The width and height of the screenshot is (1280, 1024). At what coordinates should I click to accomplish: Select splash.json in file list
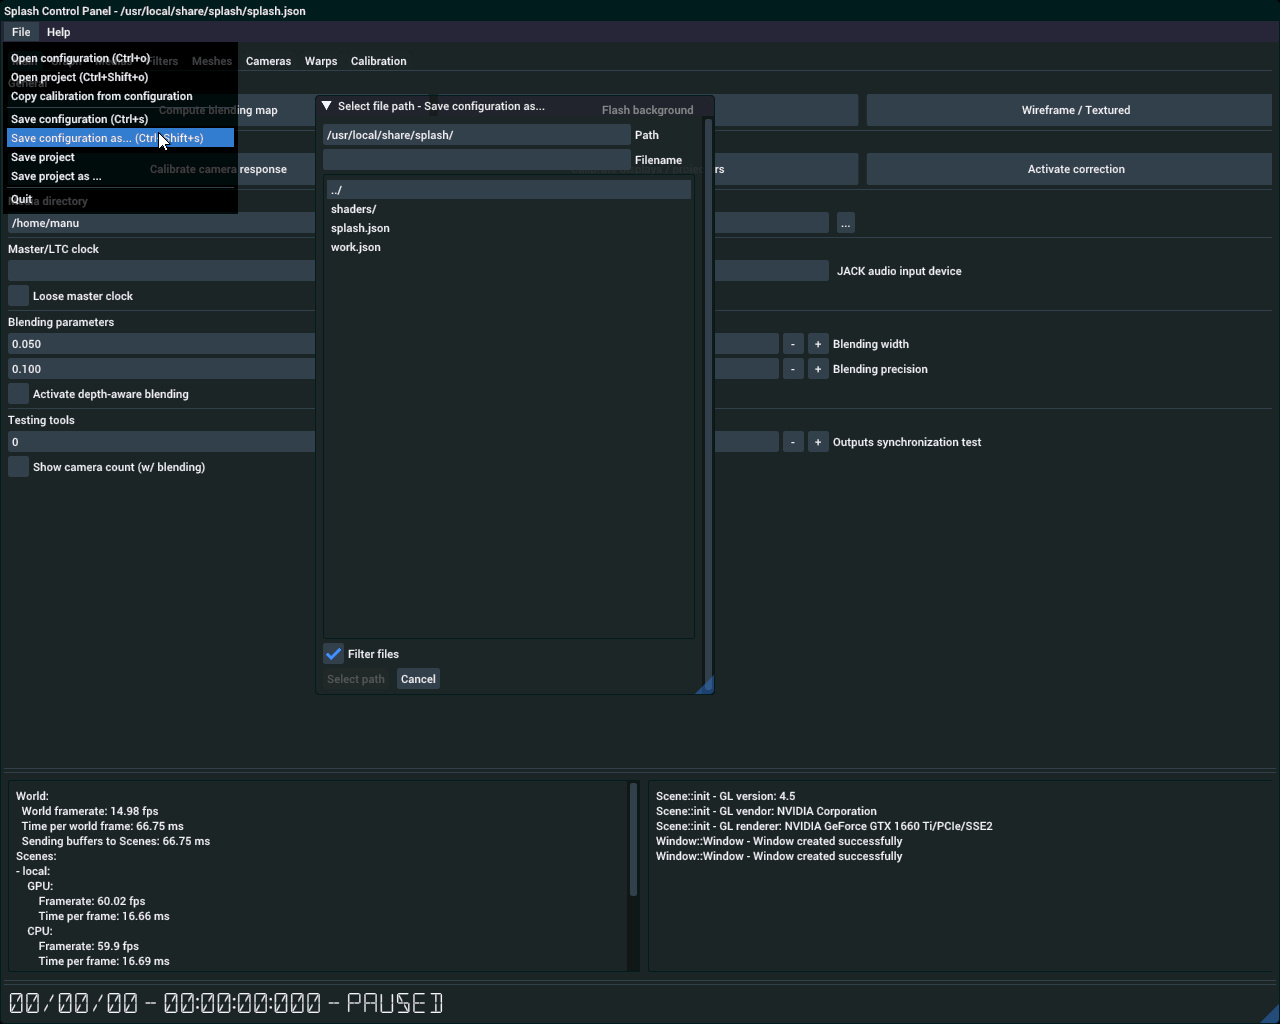pos(508,228)
